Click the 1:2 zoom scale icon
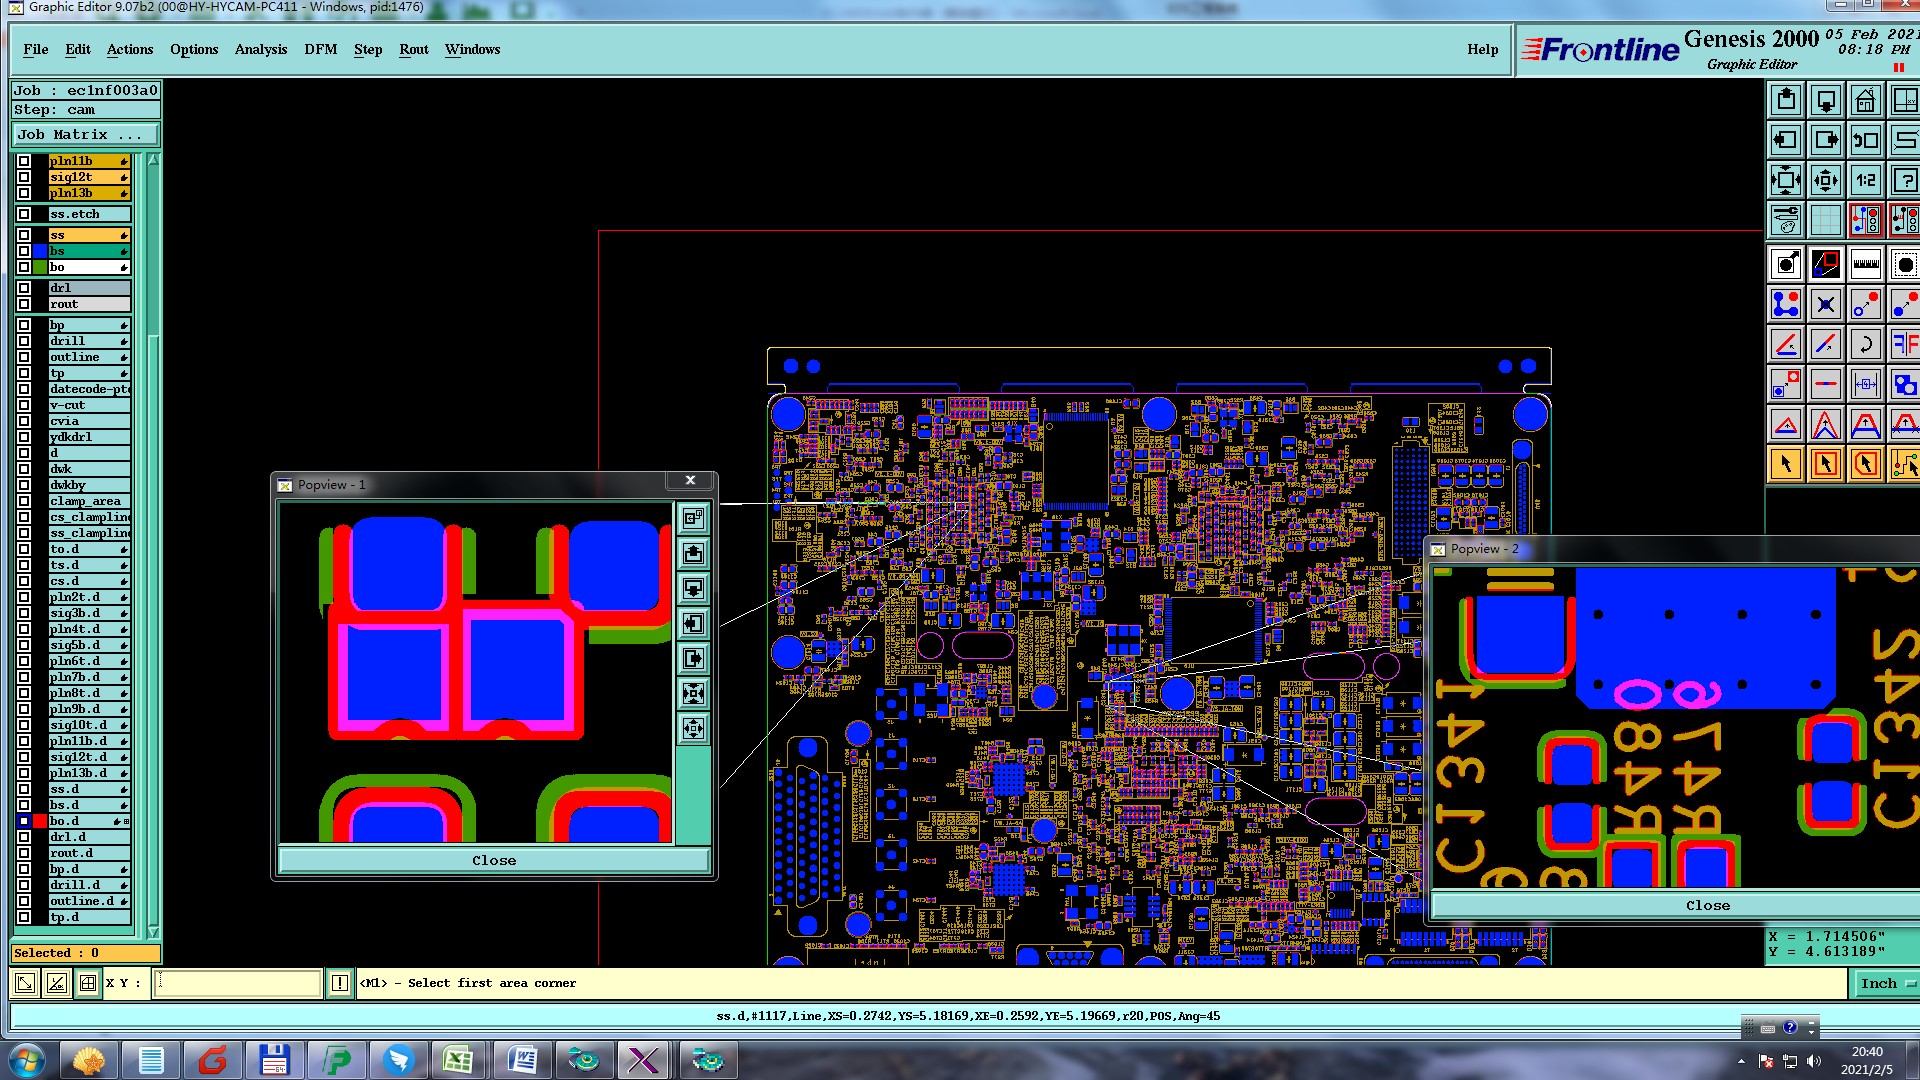This screenshot has width=1920, height=1080. [x=1865, y=180]
